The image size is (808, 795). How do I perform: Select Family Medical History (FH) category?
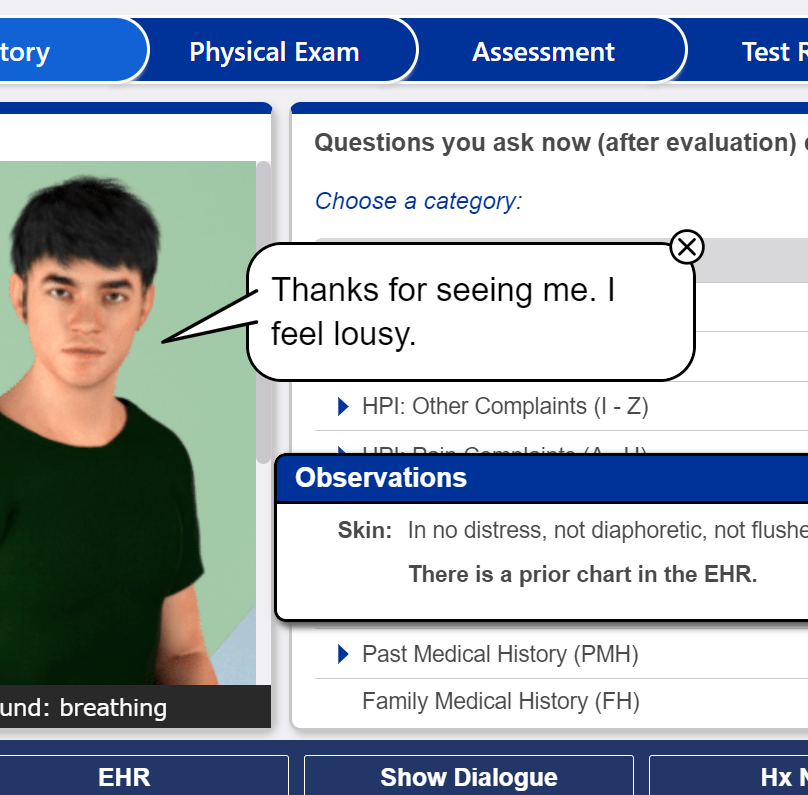pos(500,701)
